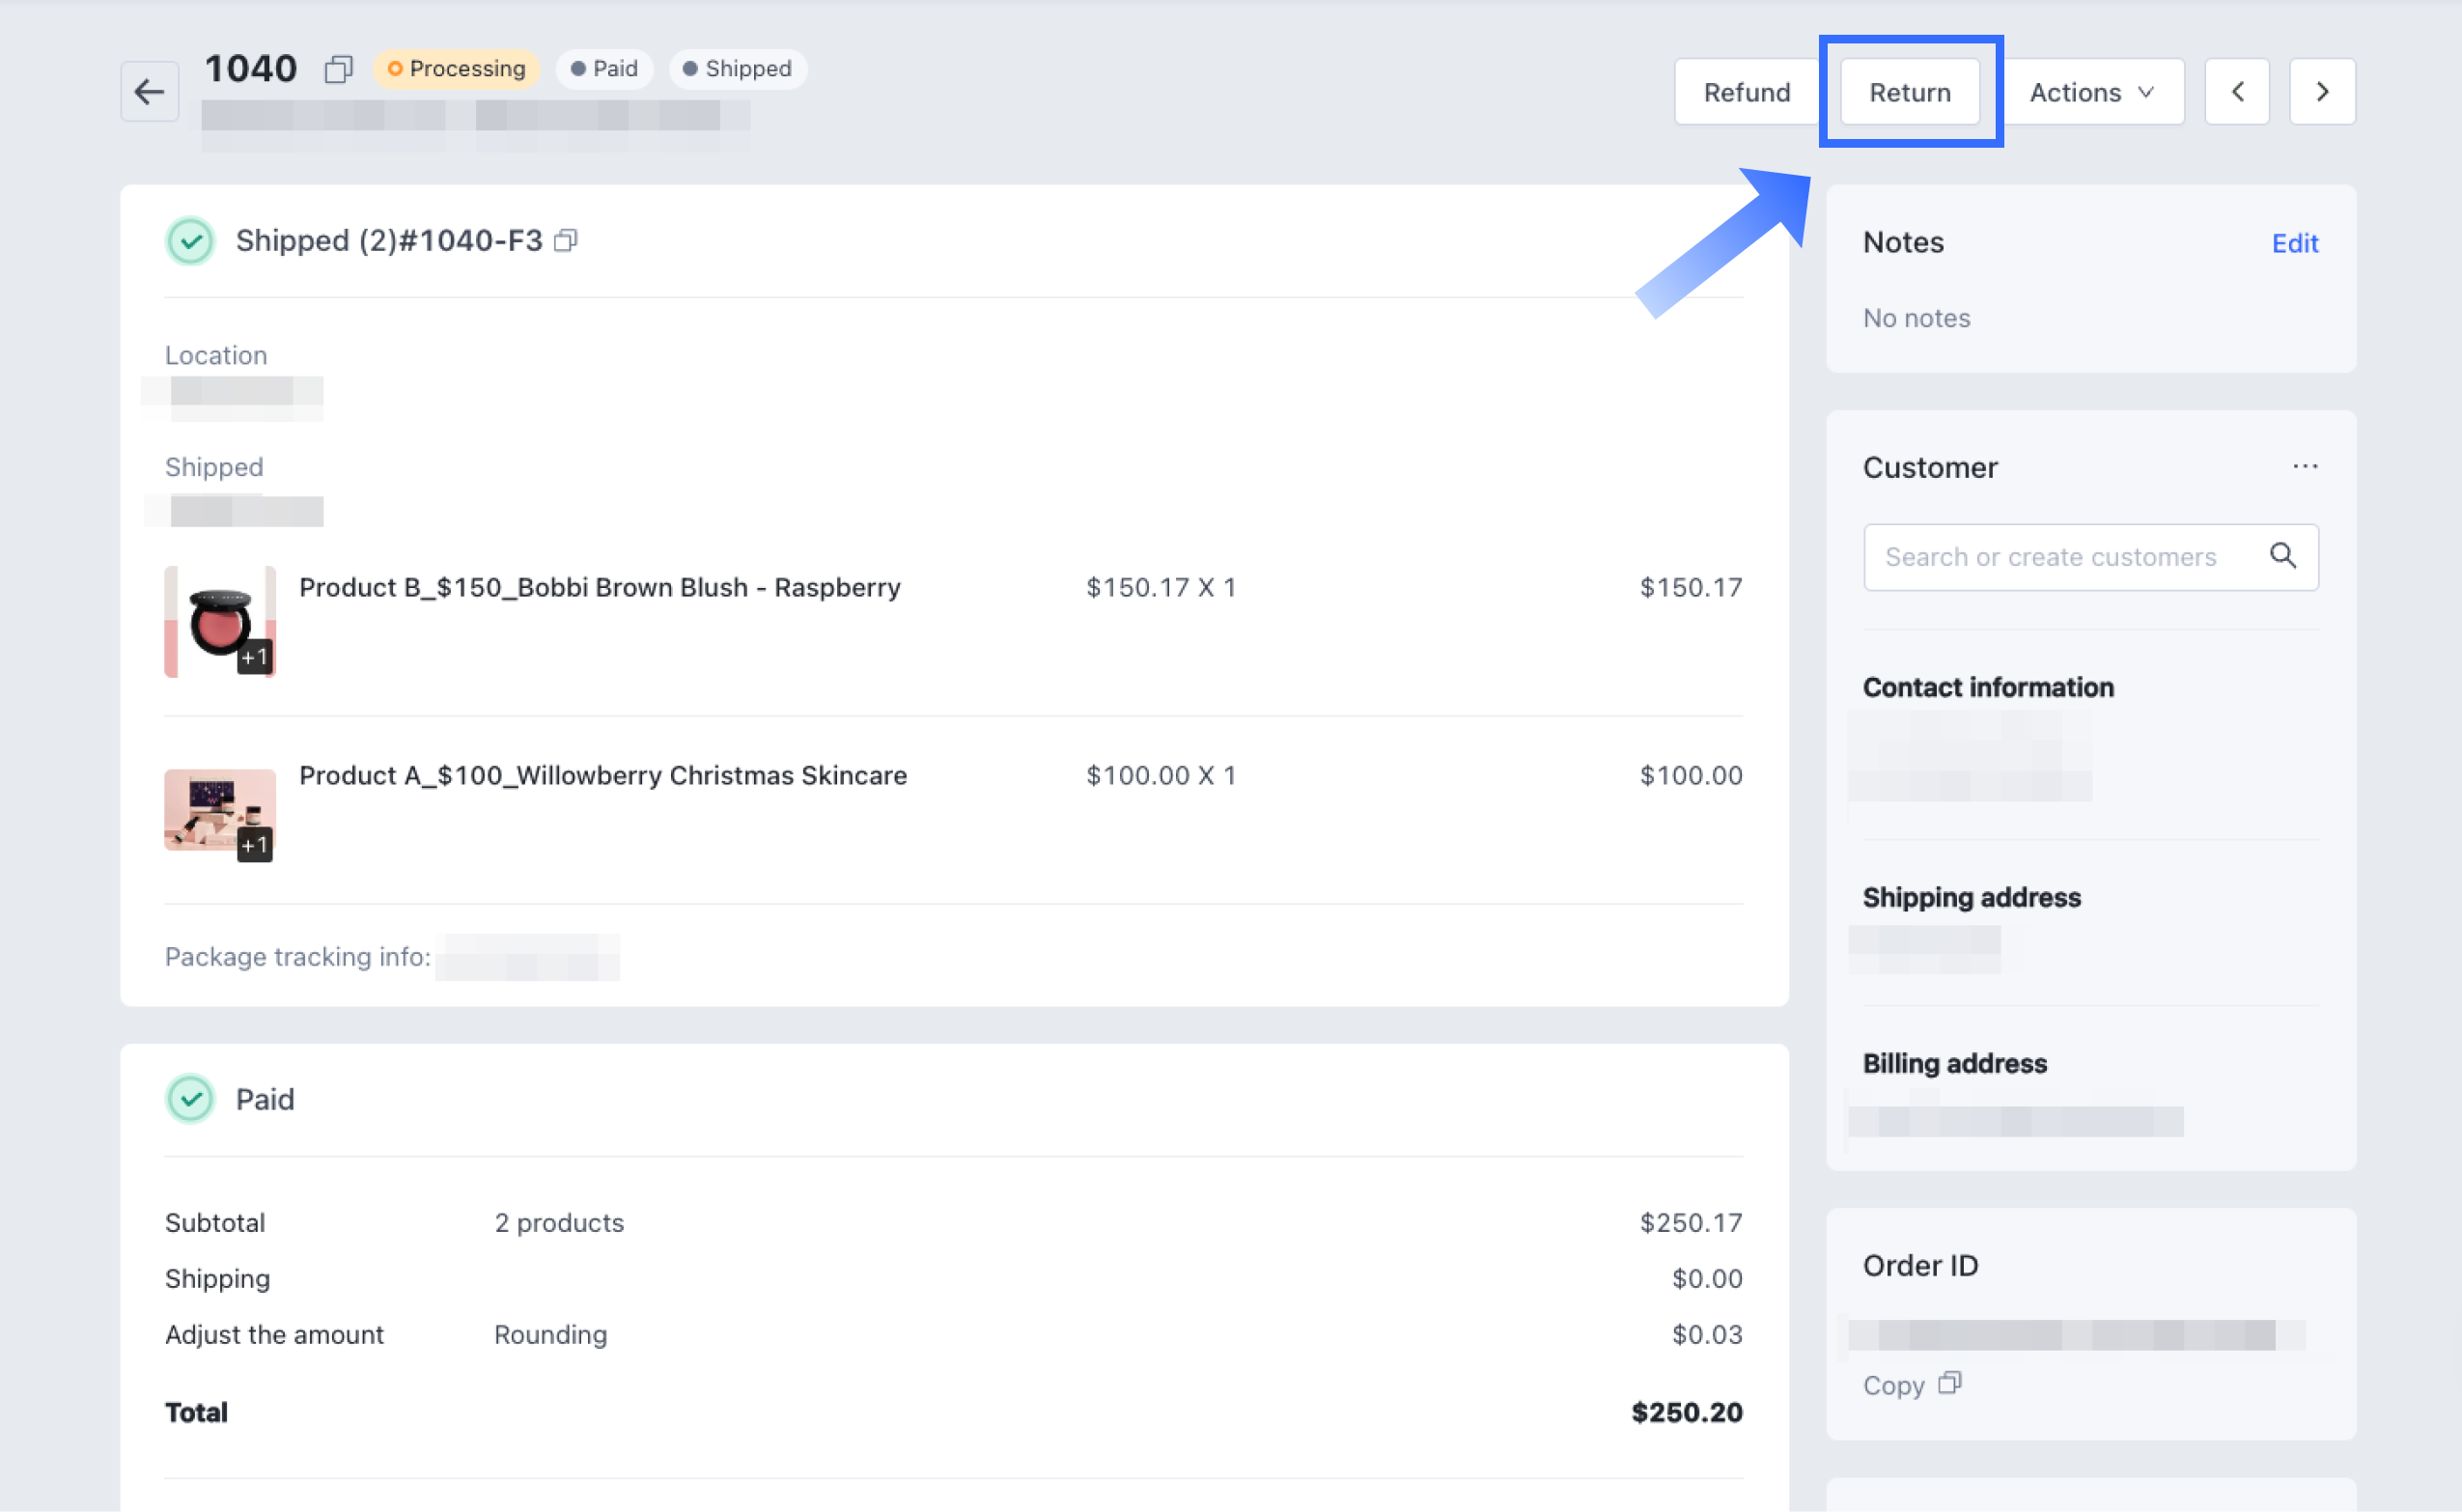The width and height of the screenshot is (2462, 1512).
Task: Click the Paid status badge
Action: [x=604, y=69]
